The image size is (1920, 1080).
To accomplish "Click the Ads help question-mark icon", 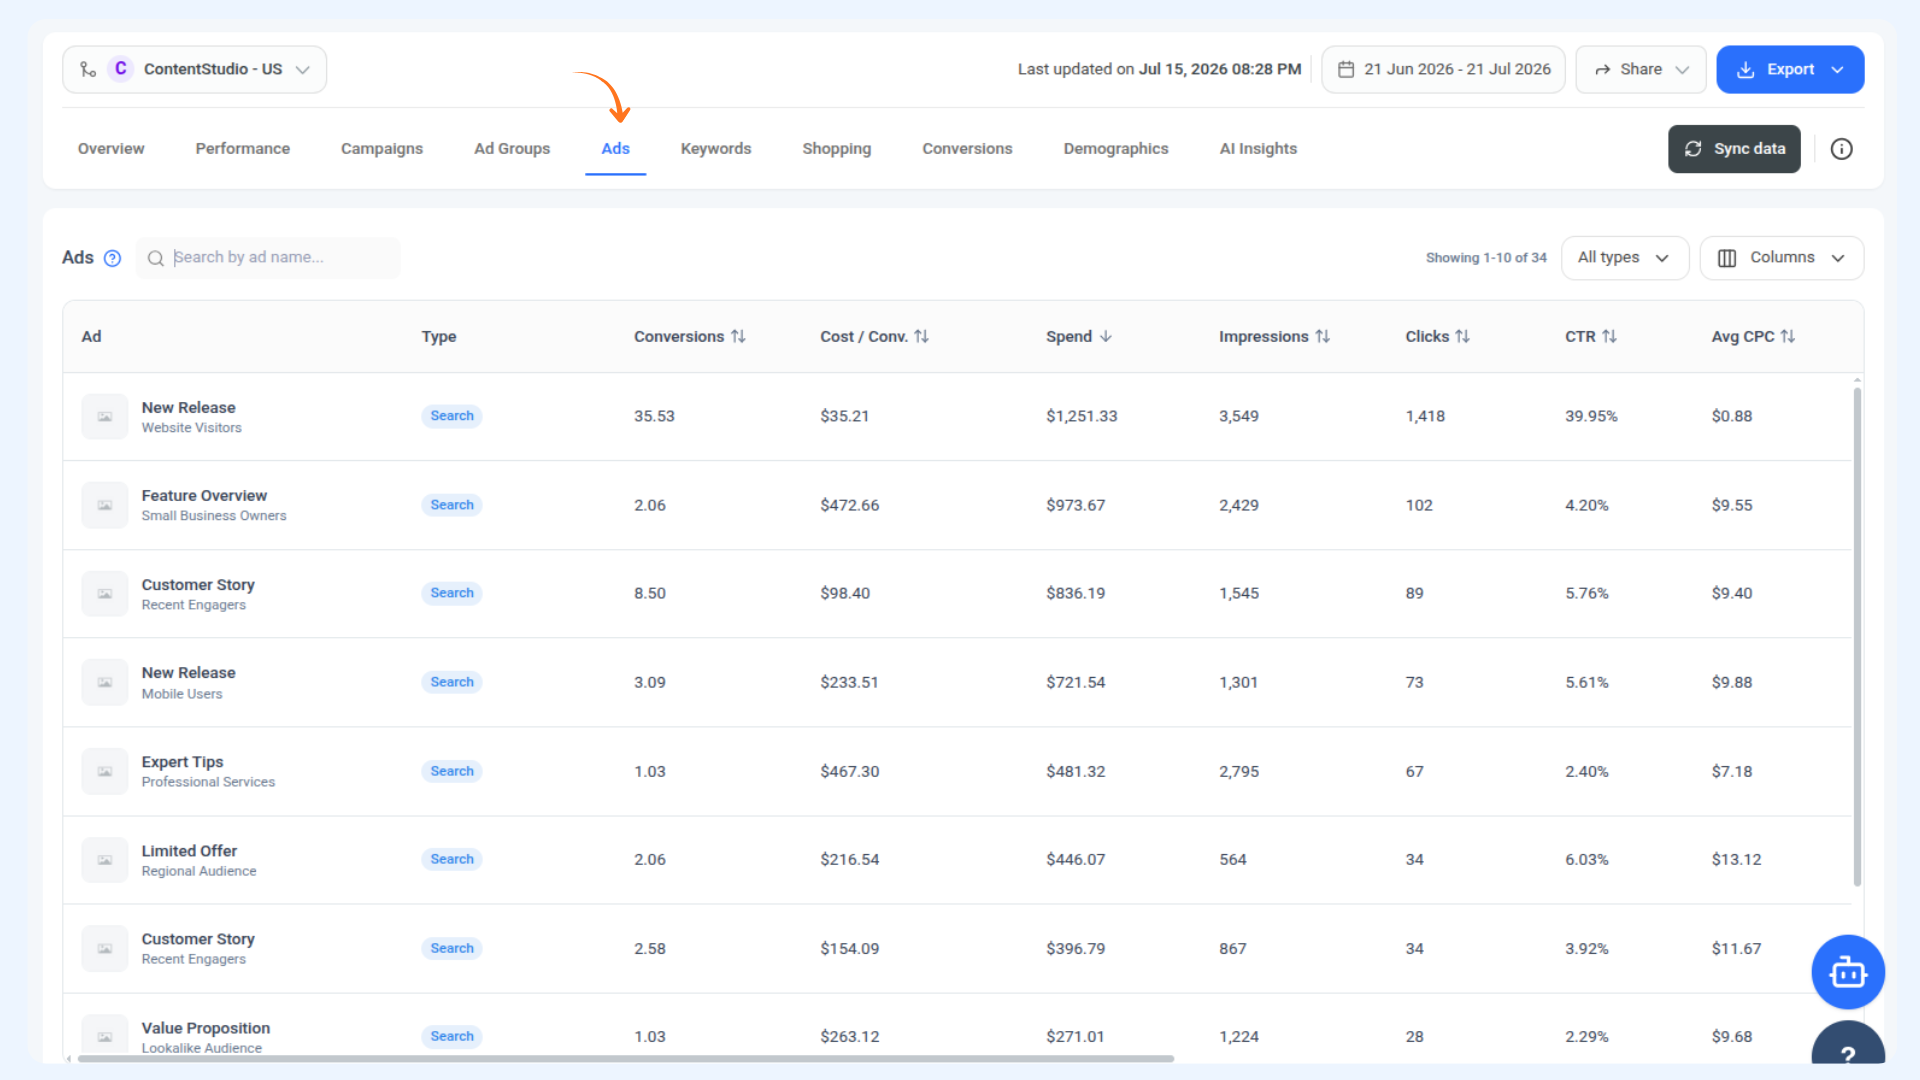I will [x=113, y=258].
